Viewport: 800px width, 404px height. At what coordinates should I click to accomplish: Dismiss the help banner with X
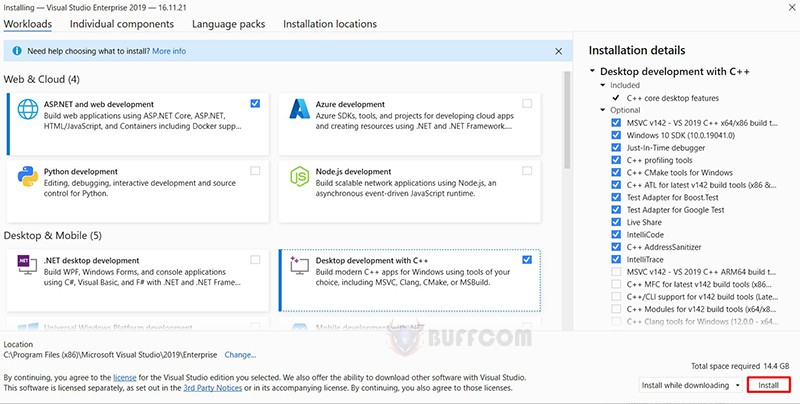[559, 52]
